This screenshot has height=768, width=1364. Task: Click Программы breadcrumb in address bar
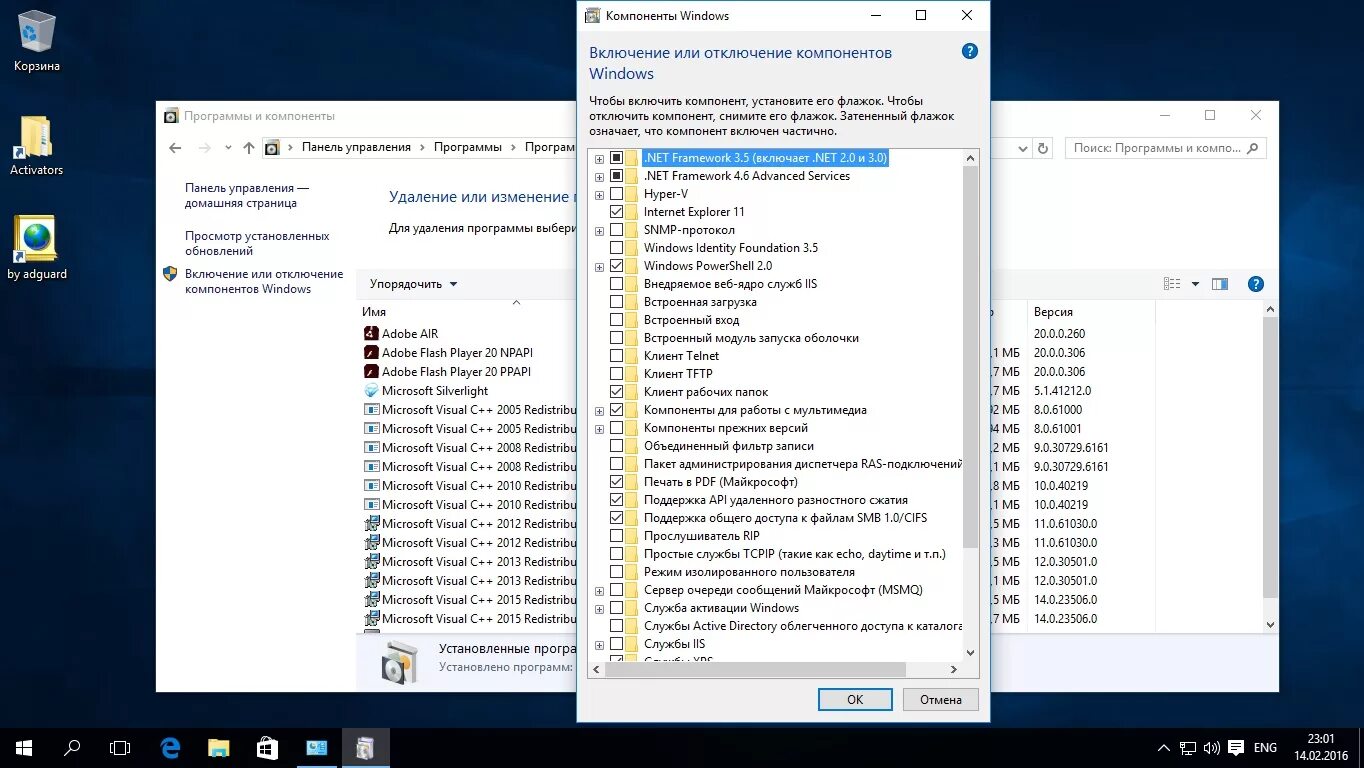point(468,147)
